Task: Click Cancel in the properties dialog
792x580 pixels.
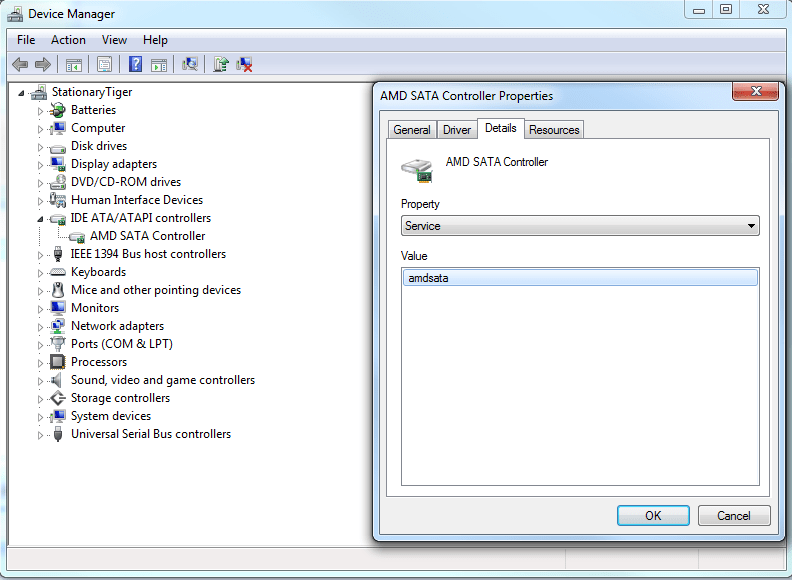Action: 734,515
